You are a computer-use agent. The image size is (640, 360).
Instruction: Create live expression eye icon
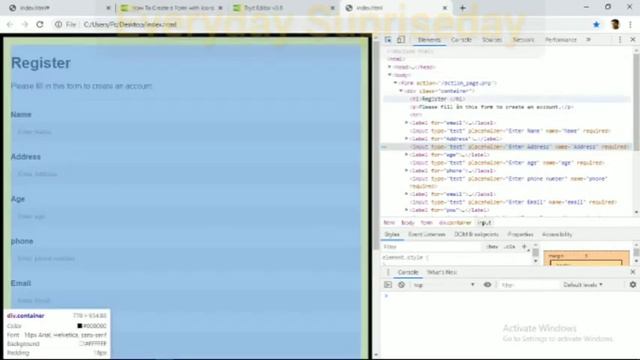(x=487, y=284)
